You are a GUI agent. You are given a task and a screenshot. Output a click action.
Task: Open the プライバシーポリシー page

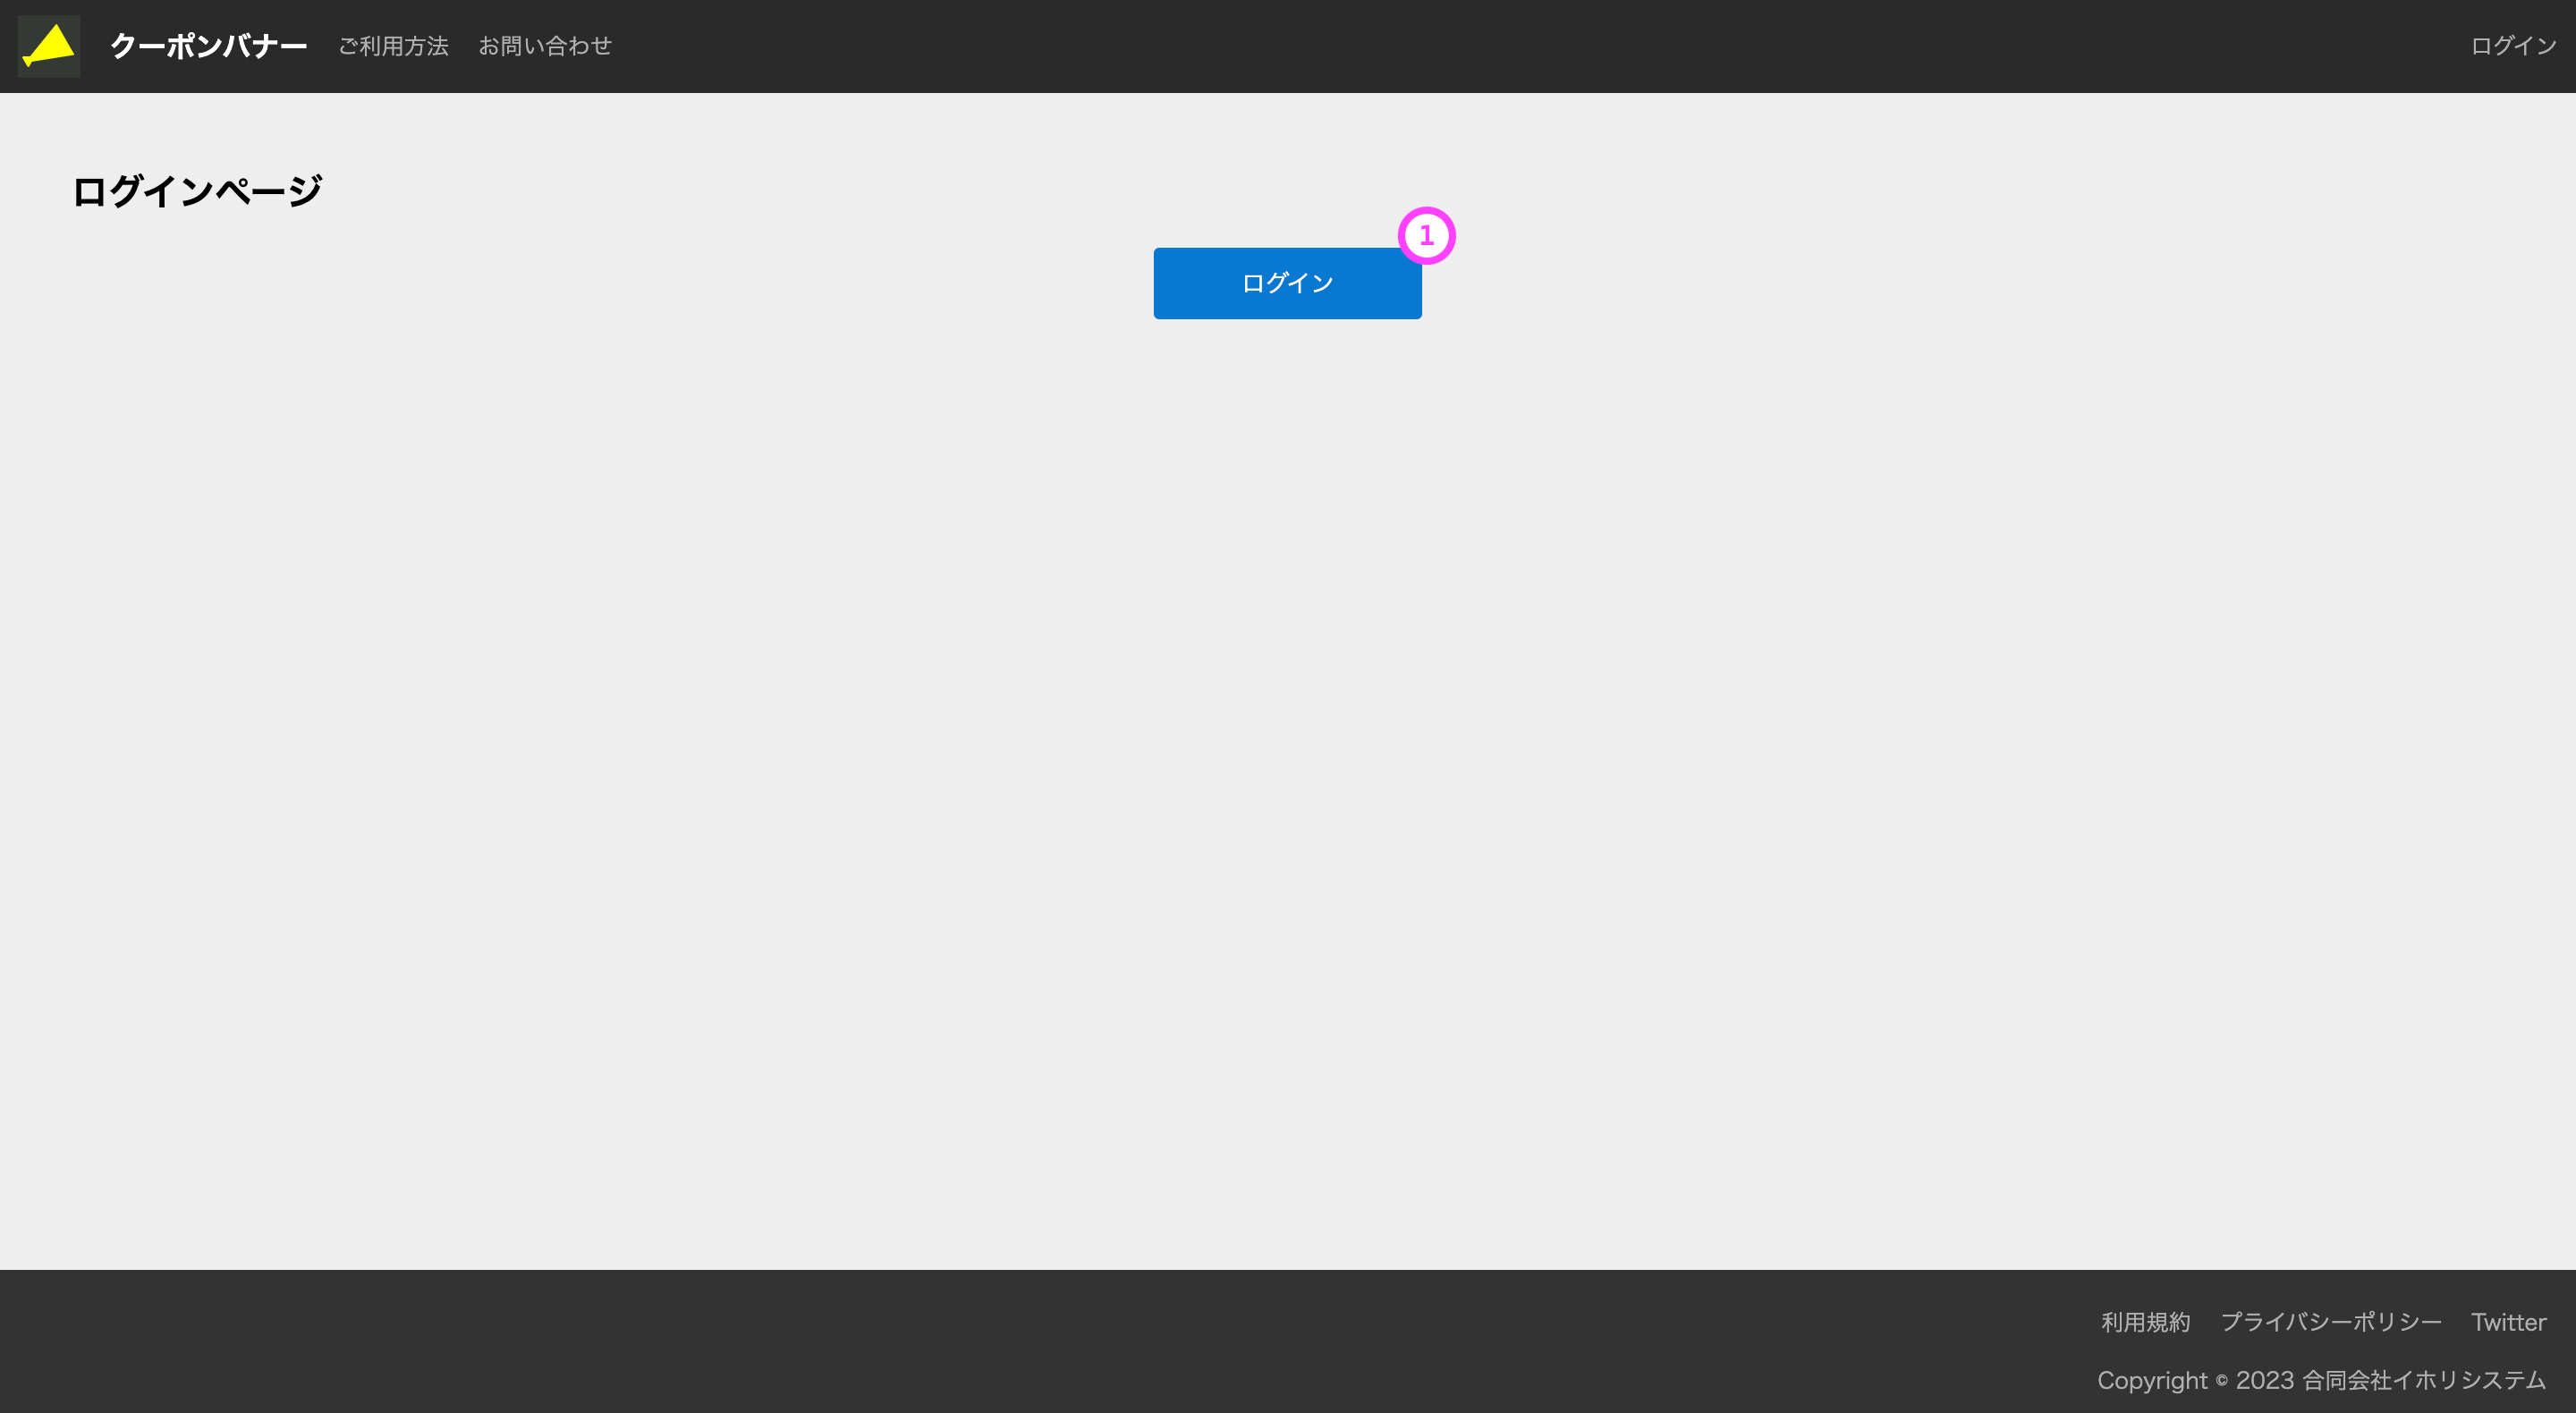pos(2333,1322)
